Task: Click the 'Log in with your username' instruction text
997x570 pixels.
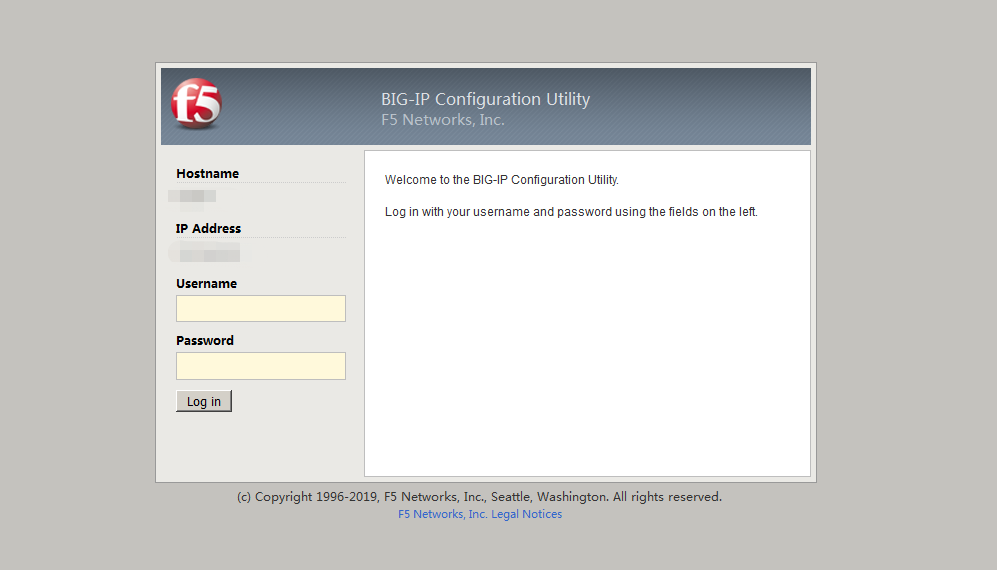Action: 571,212
